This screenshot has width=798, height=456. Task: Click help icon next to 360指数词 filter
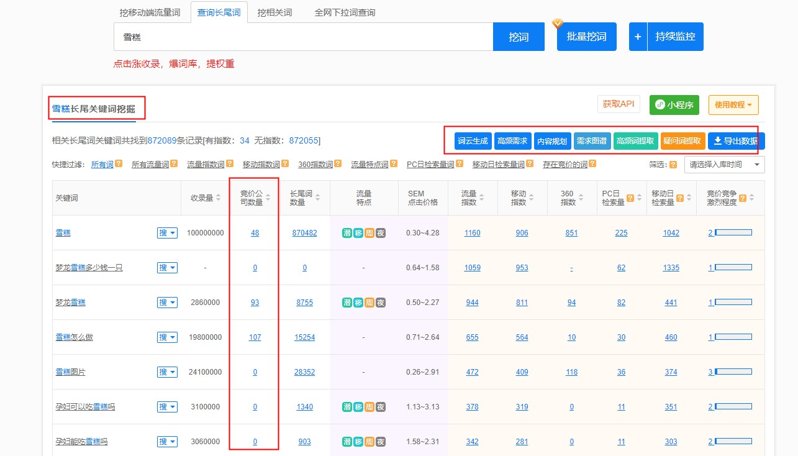(338, 164)
